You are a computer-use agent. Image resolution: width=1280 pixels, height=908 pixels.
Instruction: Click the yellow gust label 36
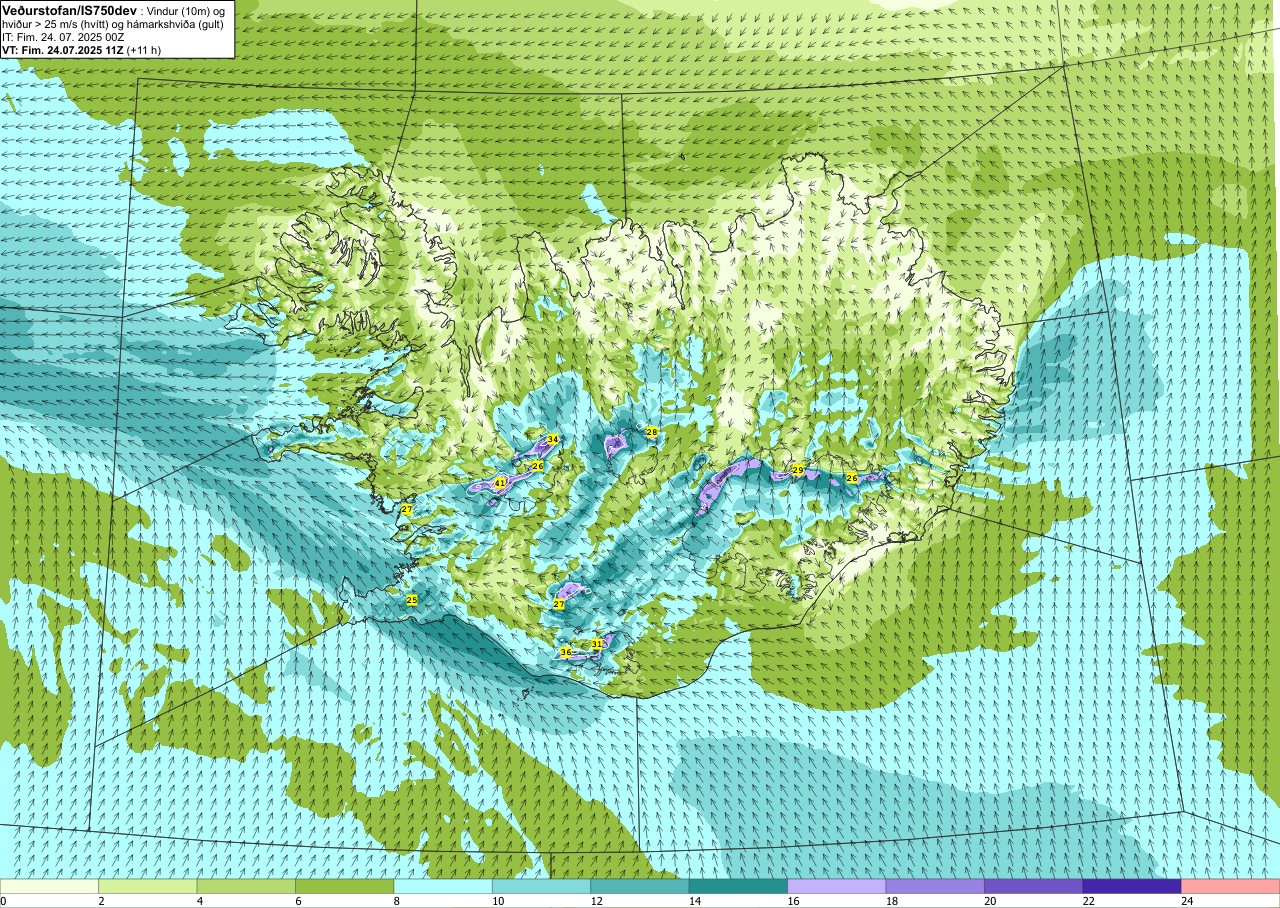[566, 653]
